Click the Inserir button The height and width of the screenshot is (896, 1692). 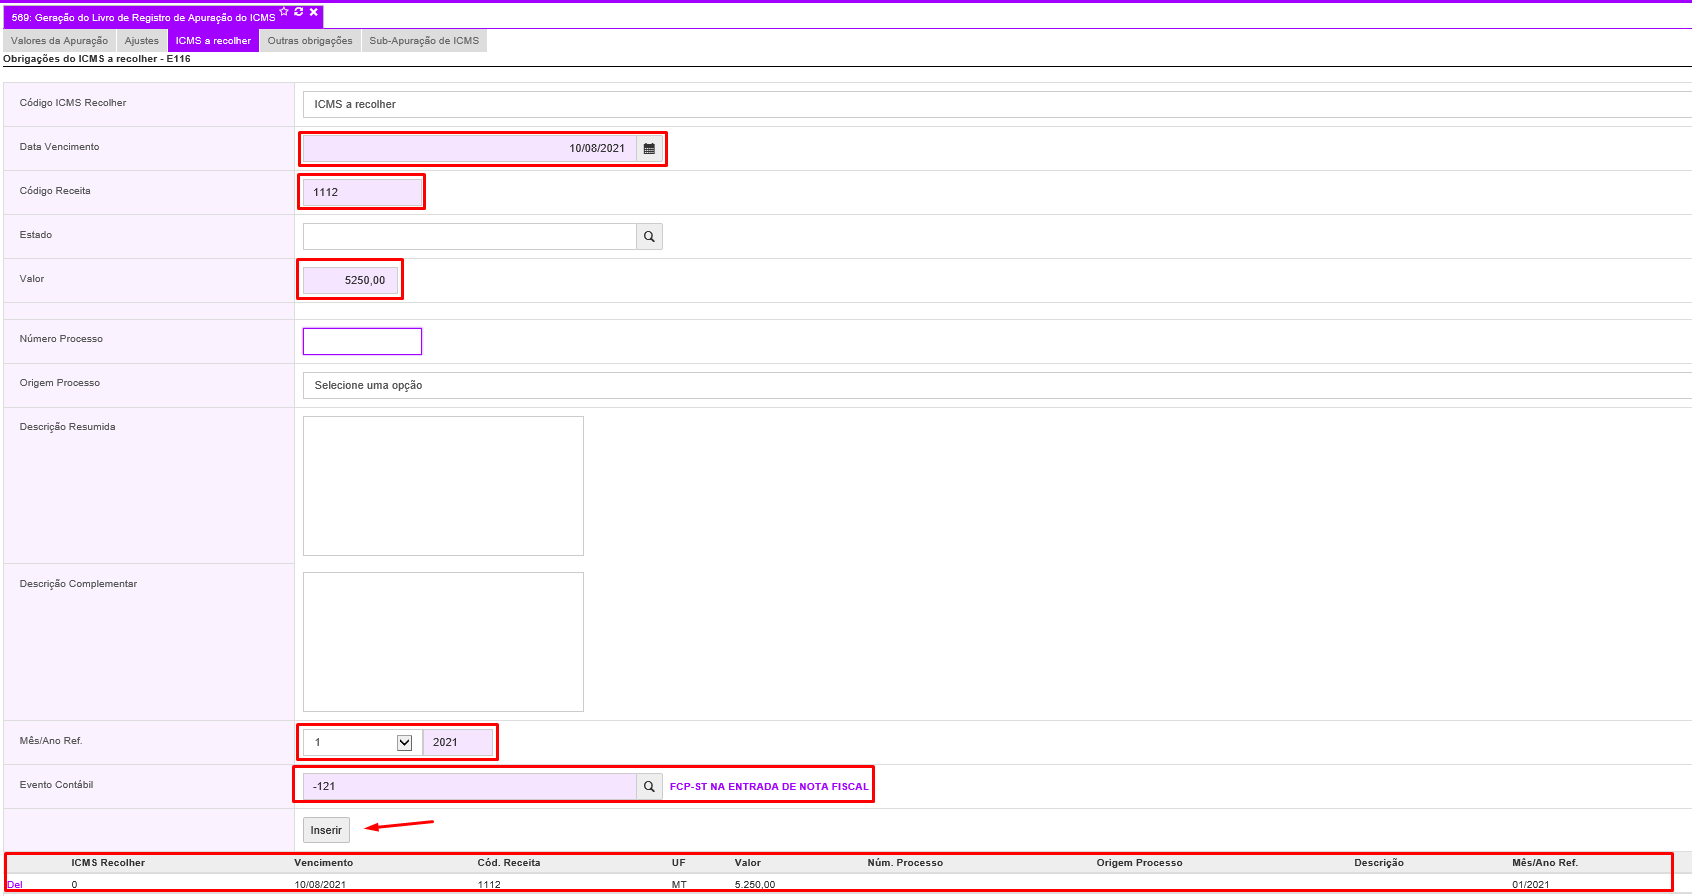(x=326, y=830)
